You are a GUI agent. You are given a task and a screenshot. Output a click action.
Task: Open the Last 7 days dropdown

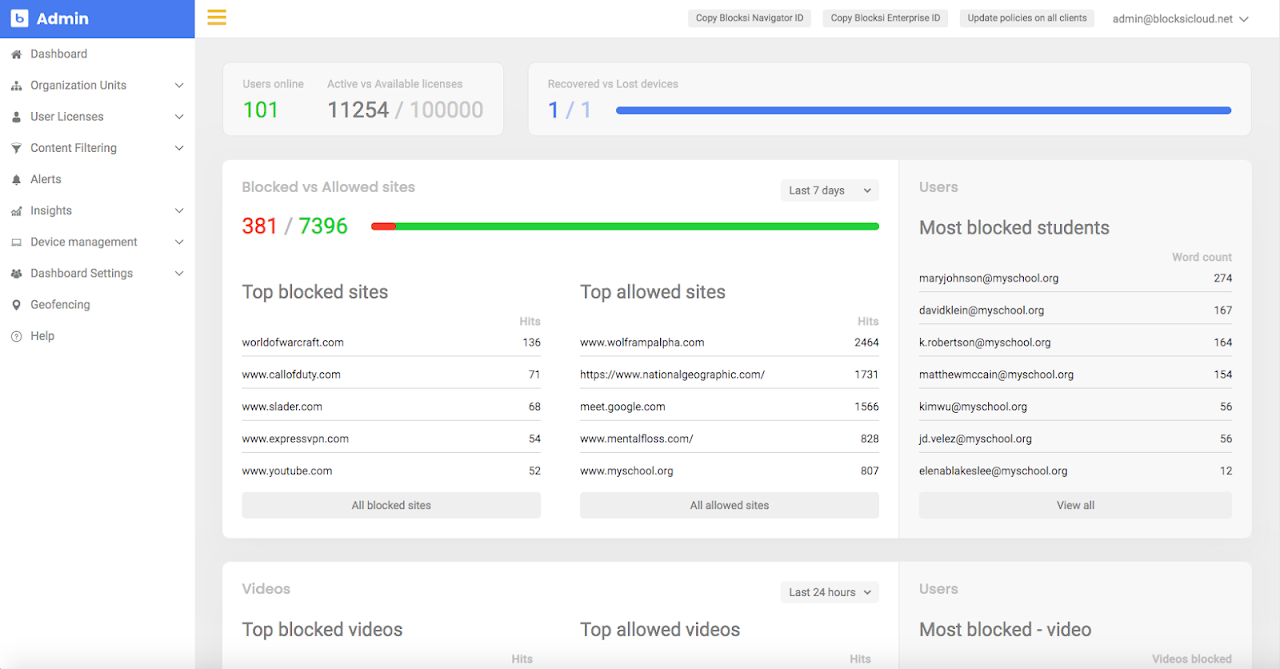pyautogui.click(x=829, y=190)
